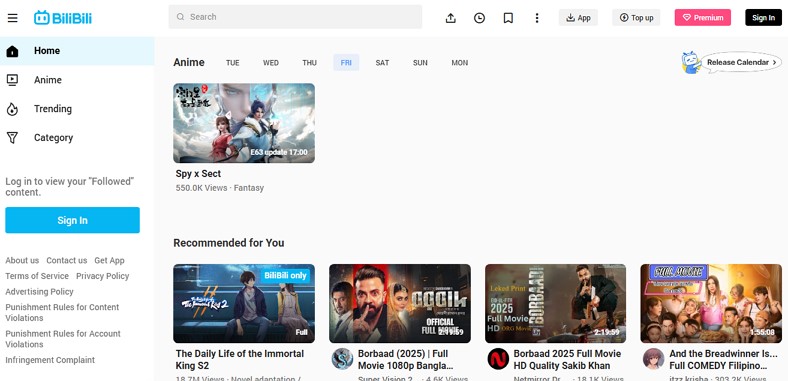Open the Immortal King S2 thumbnail
This screenshot has width=788, height=381.
click(244, 304)
